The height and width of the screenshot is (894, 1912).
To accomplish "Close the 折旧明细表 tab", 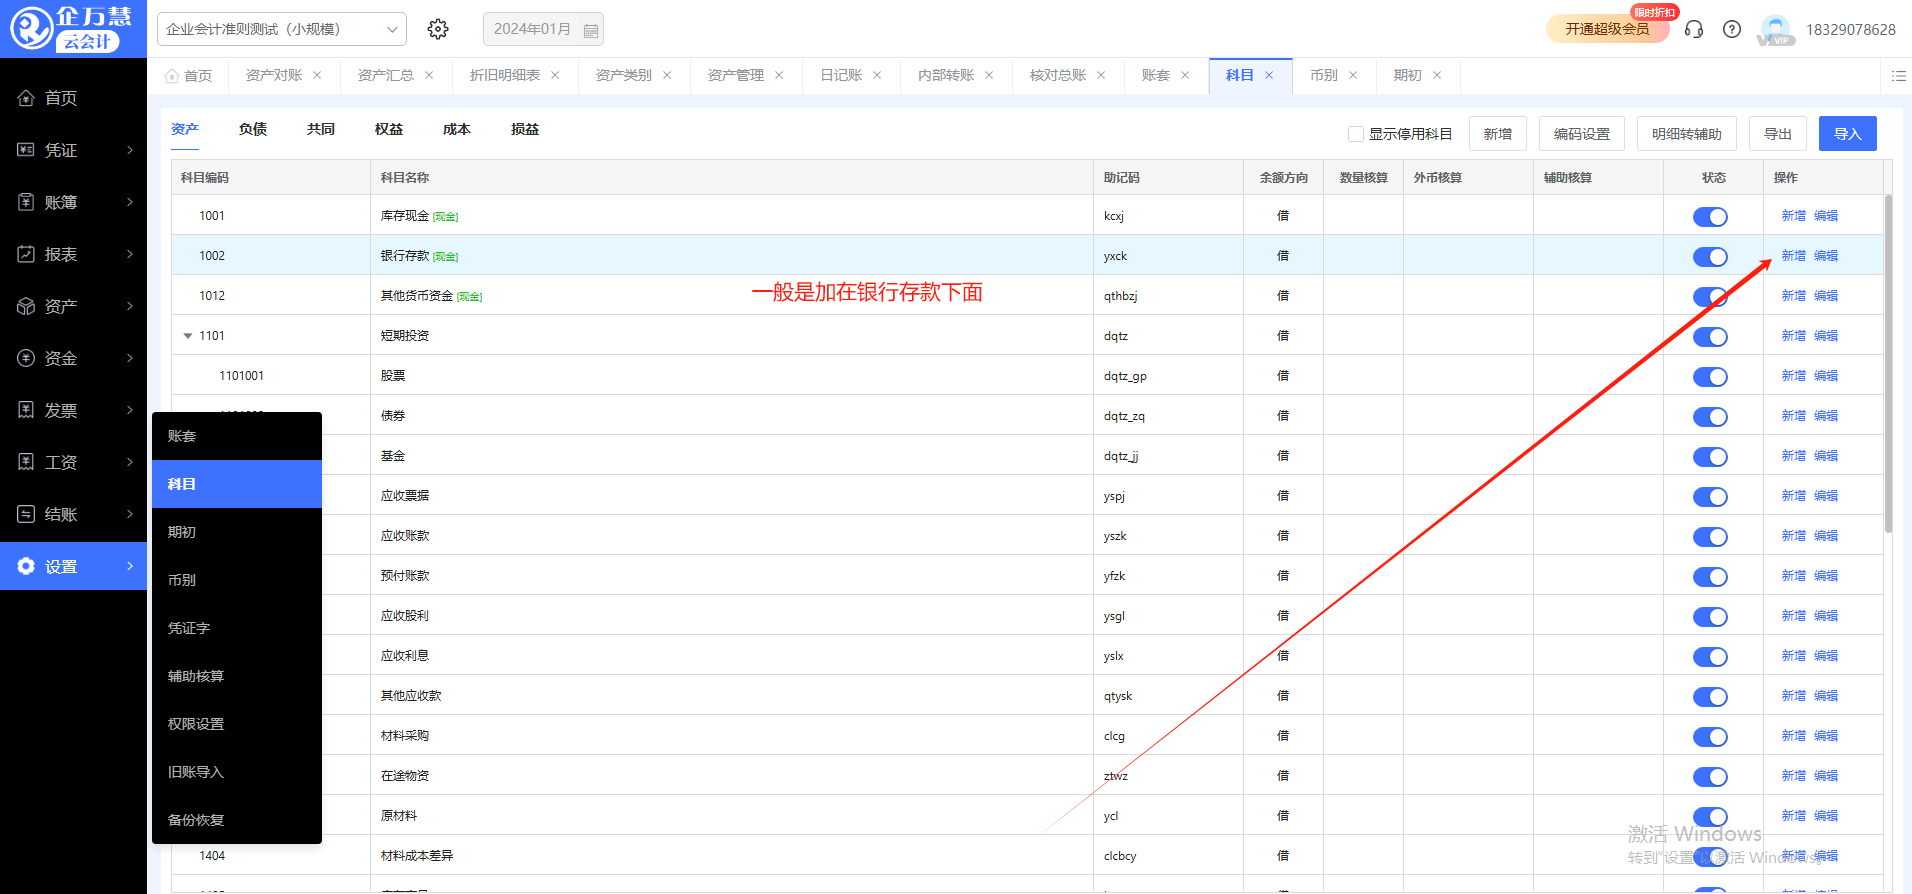I will point(555,75).
